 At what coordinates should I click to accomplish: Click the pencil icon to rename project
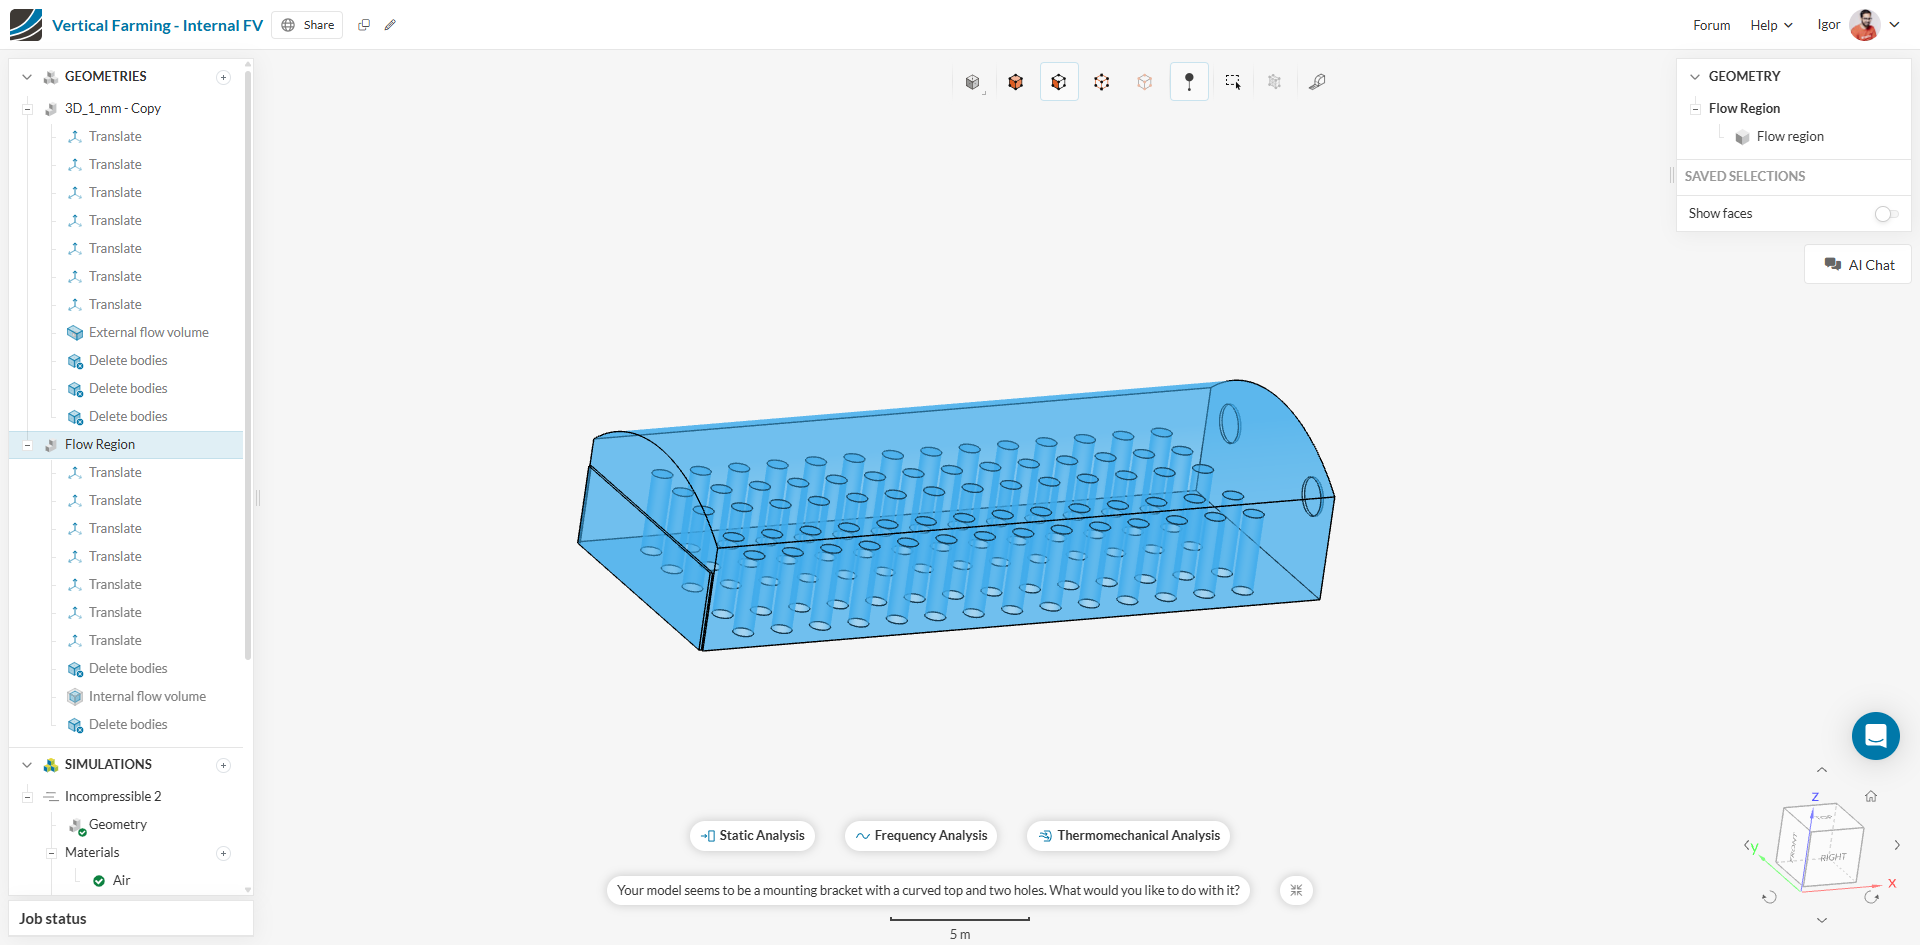(x=390, y=25)
